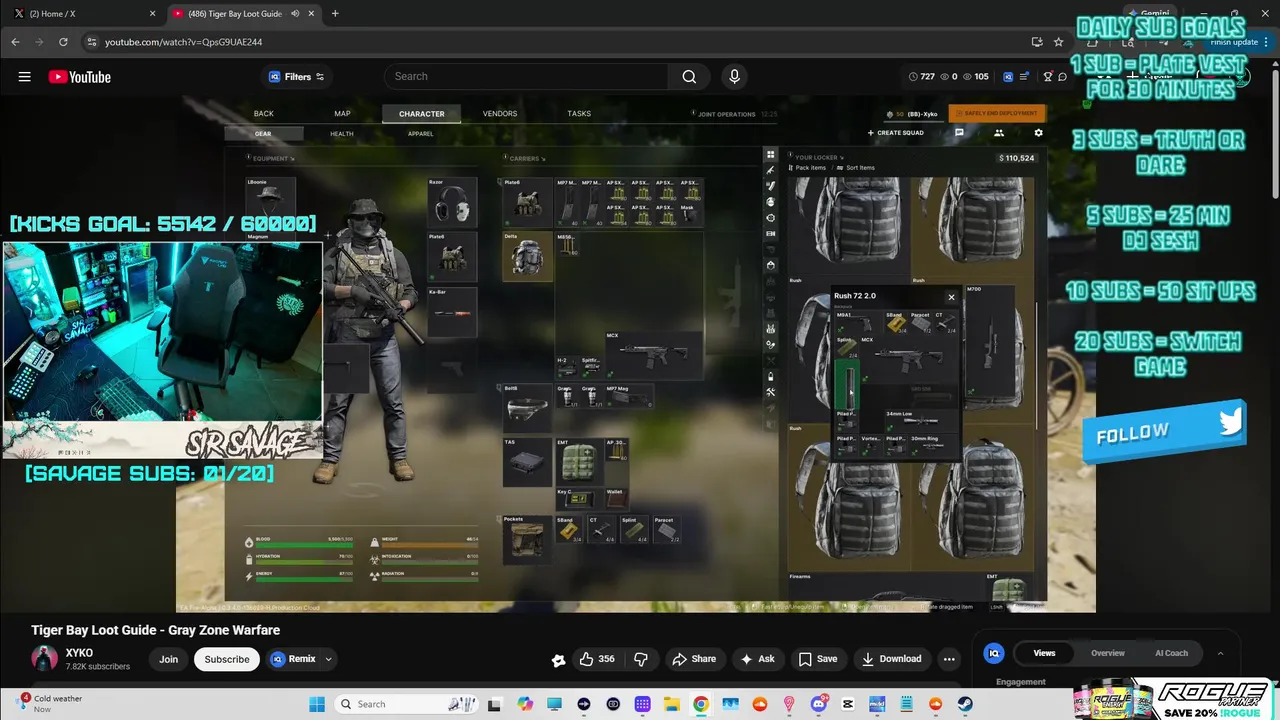Click CREATE SQUAD button
Image resolution: width=1280 pixels, height=720 pixels.
click(x=896, y=133)
